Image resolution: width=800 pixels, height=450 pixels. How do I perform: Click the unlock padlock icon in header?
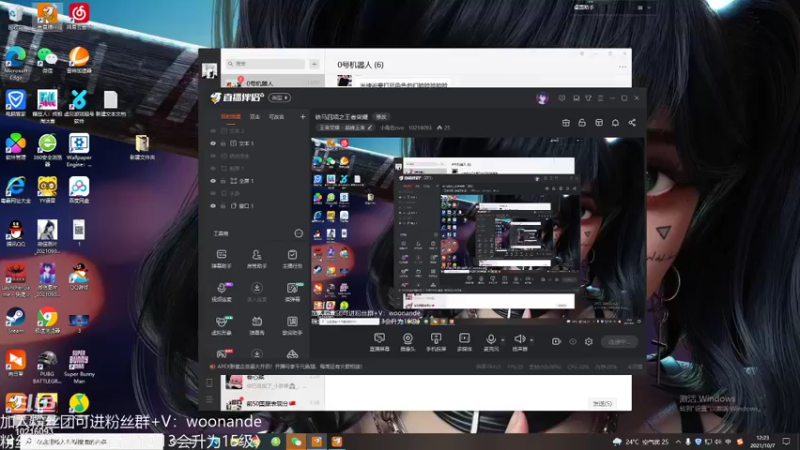(582, 122)
